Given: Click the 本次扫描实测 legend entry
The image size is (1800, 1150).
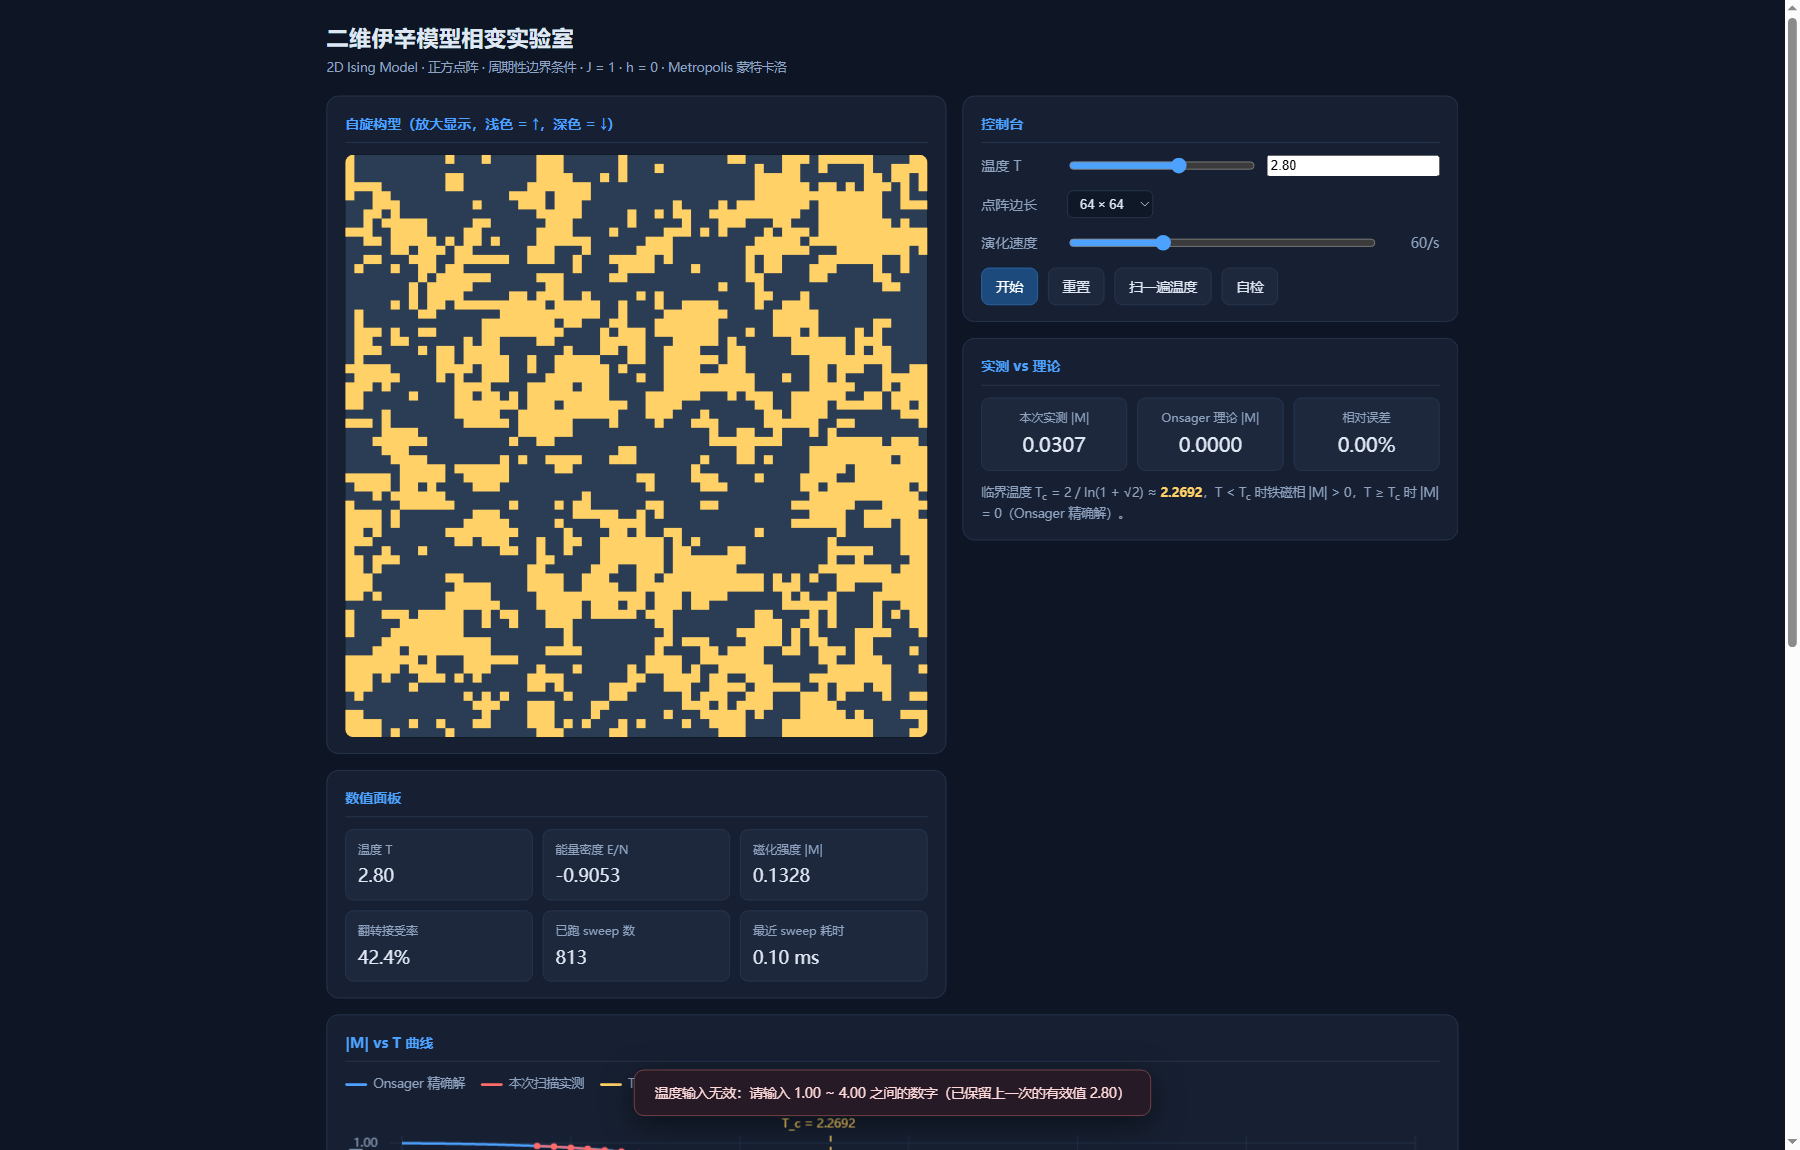Looking at the screenshot, I should coord(533,1084).
